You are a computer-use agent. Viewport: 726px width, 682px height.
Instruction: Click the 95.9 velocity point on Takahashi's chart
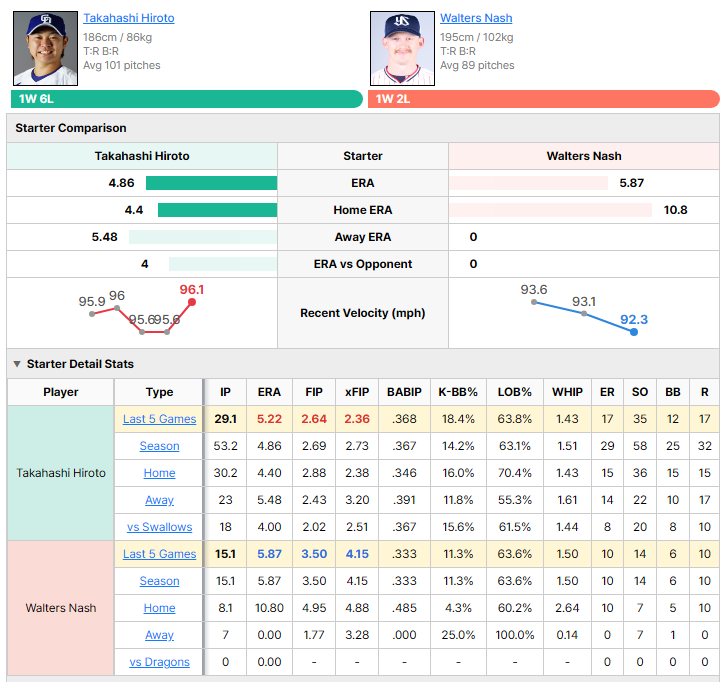(92, 314)
